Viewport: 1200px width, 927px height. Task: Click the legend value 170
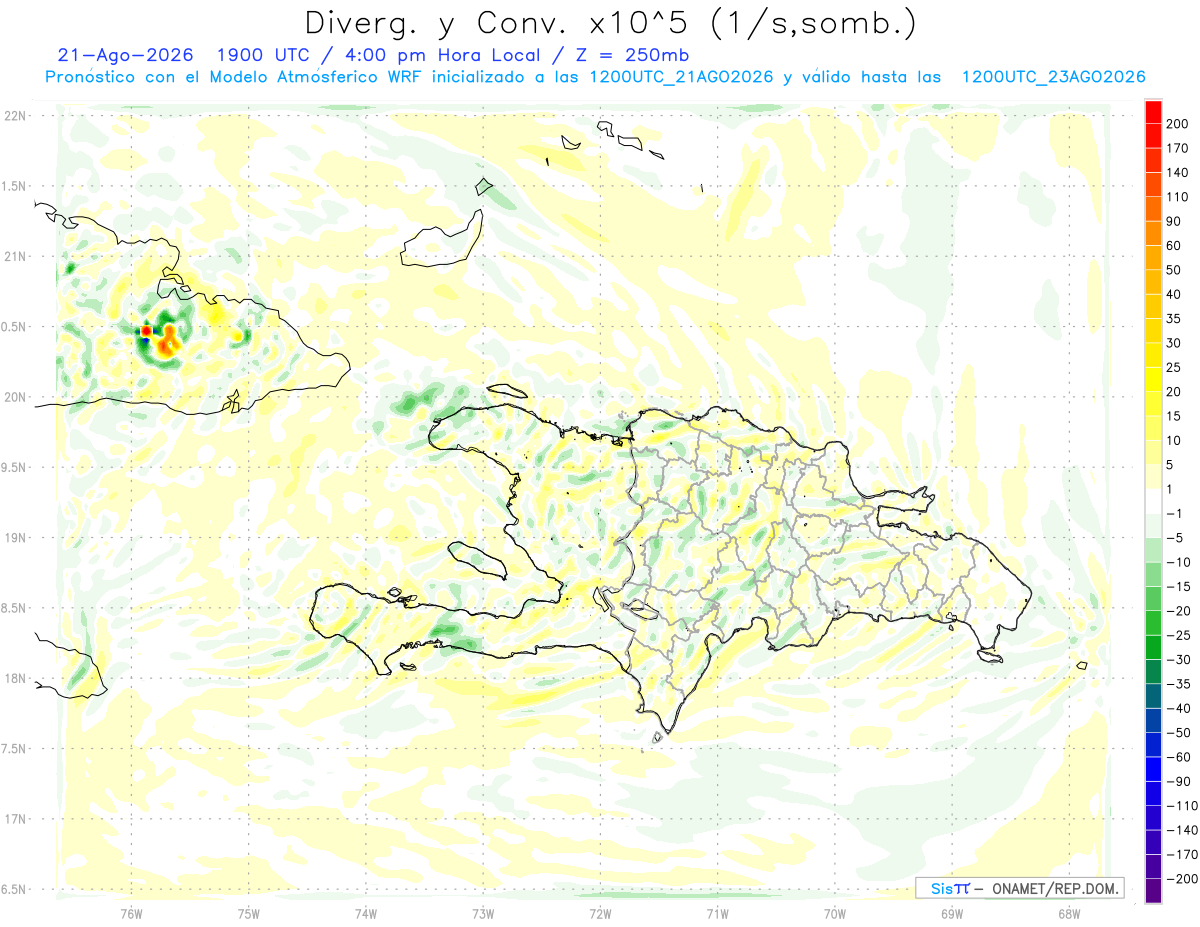coord(1178,148)
